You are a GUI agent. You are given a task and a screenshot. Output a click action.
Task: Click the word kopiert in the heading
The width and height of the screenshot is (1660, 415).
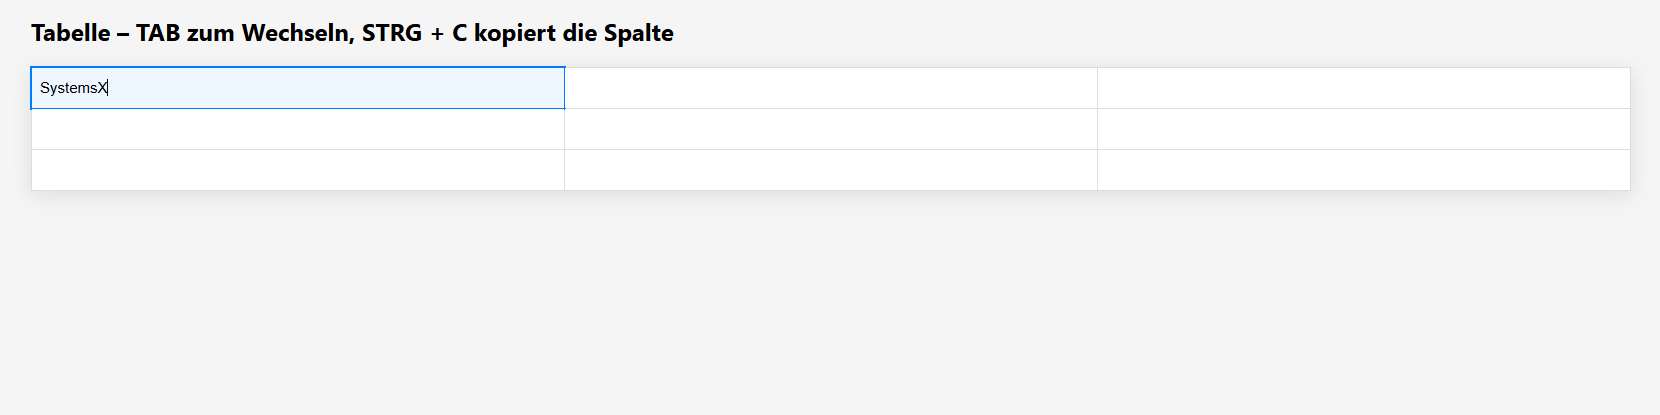click(x=514, y=33)
